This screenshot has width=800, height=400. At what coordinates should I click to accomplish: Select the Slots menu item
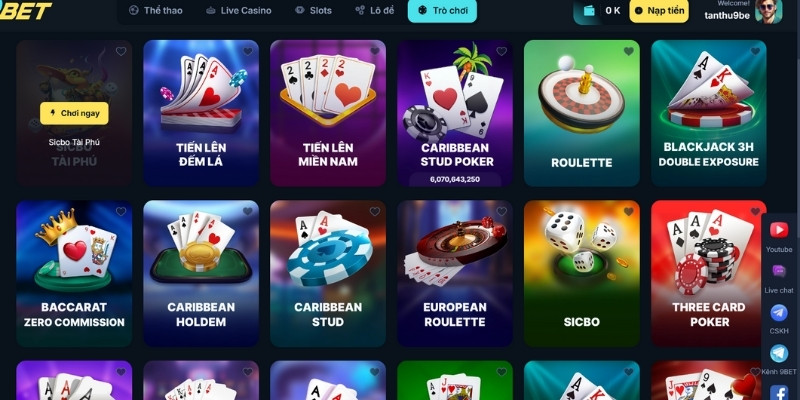tap(314, 10)
